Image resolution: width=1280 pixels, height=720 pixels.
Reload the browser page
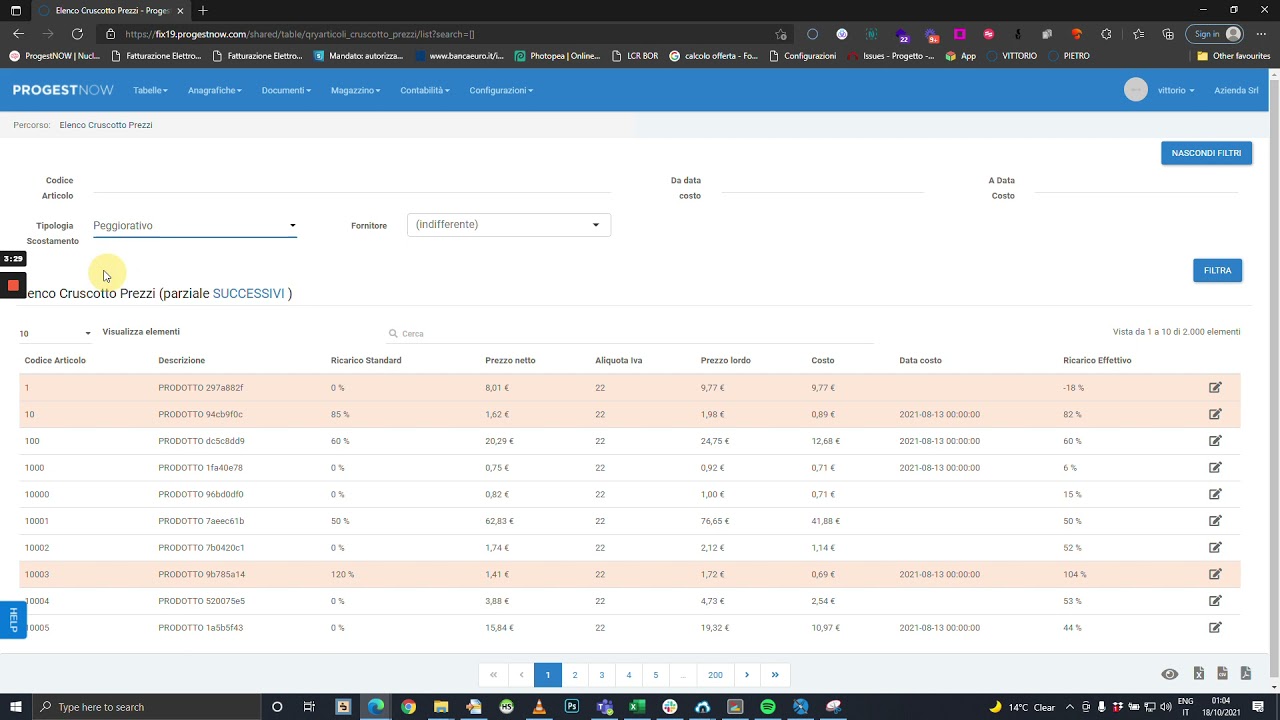click(76, 34)
